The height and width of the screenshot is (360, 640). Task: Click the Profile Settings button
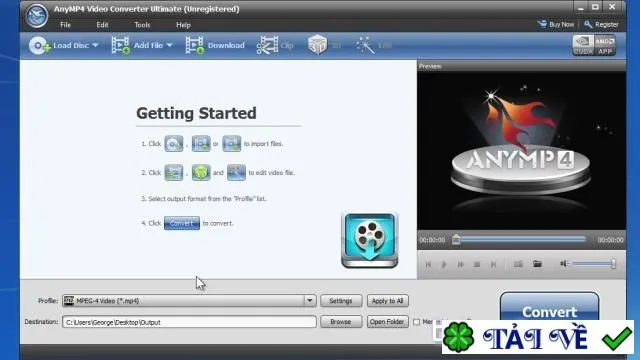click(341, 301)
